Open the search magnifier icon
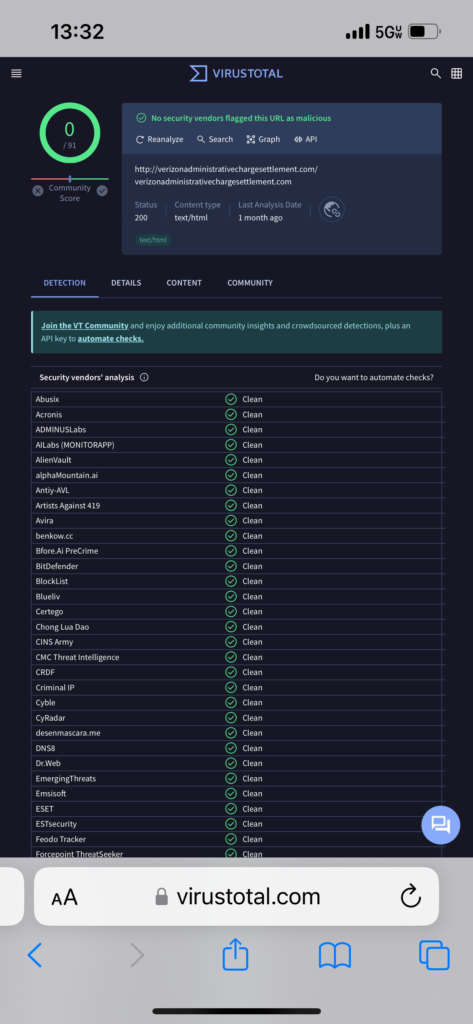The image size is (473, 1024). [x=436, y=73]
